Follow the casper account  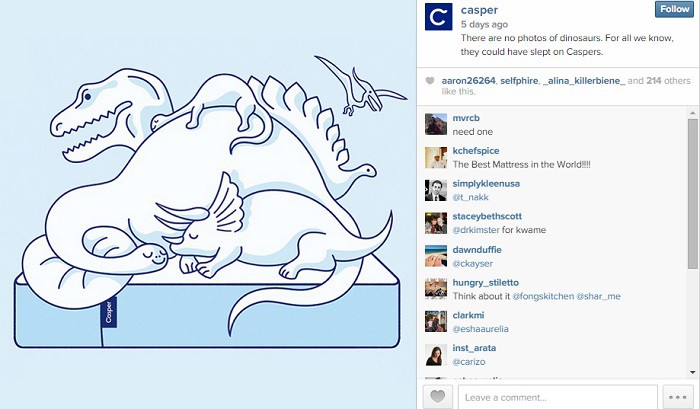[674, 9]
